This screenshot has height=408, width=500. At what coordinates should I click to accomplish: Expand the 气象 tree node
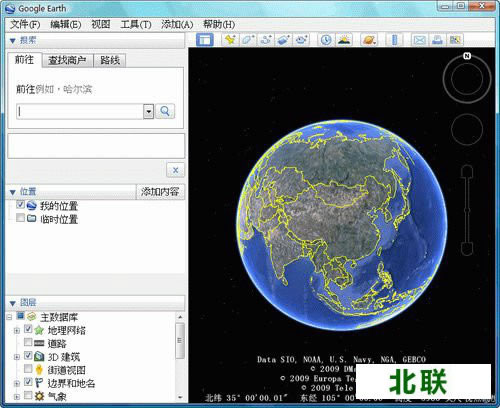17,397
